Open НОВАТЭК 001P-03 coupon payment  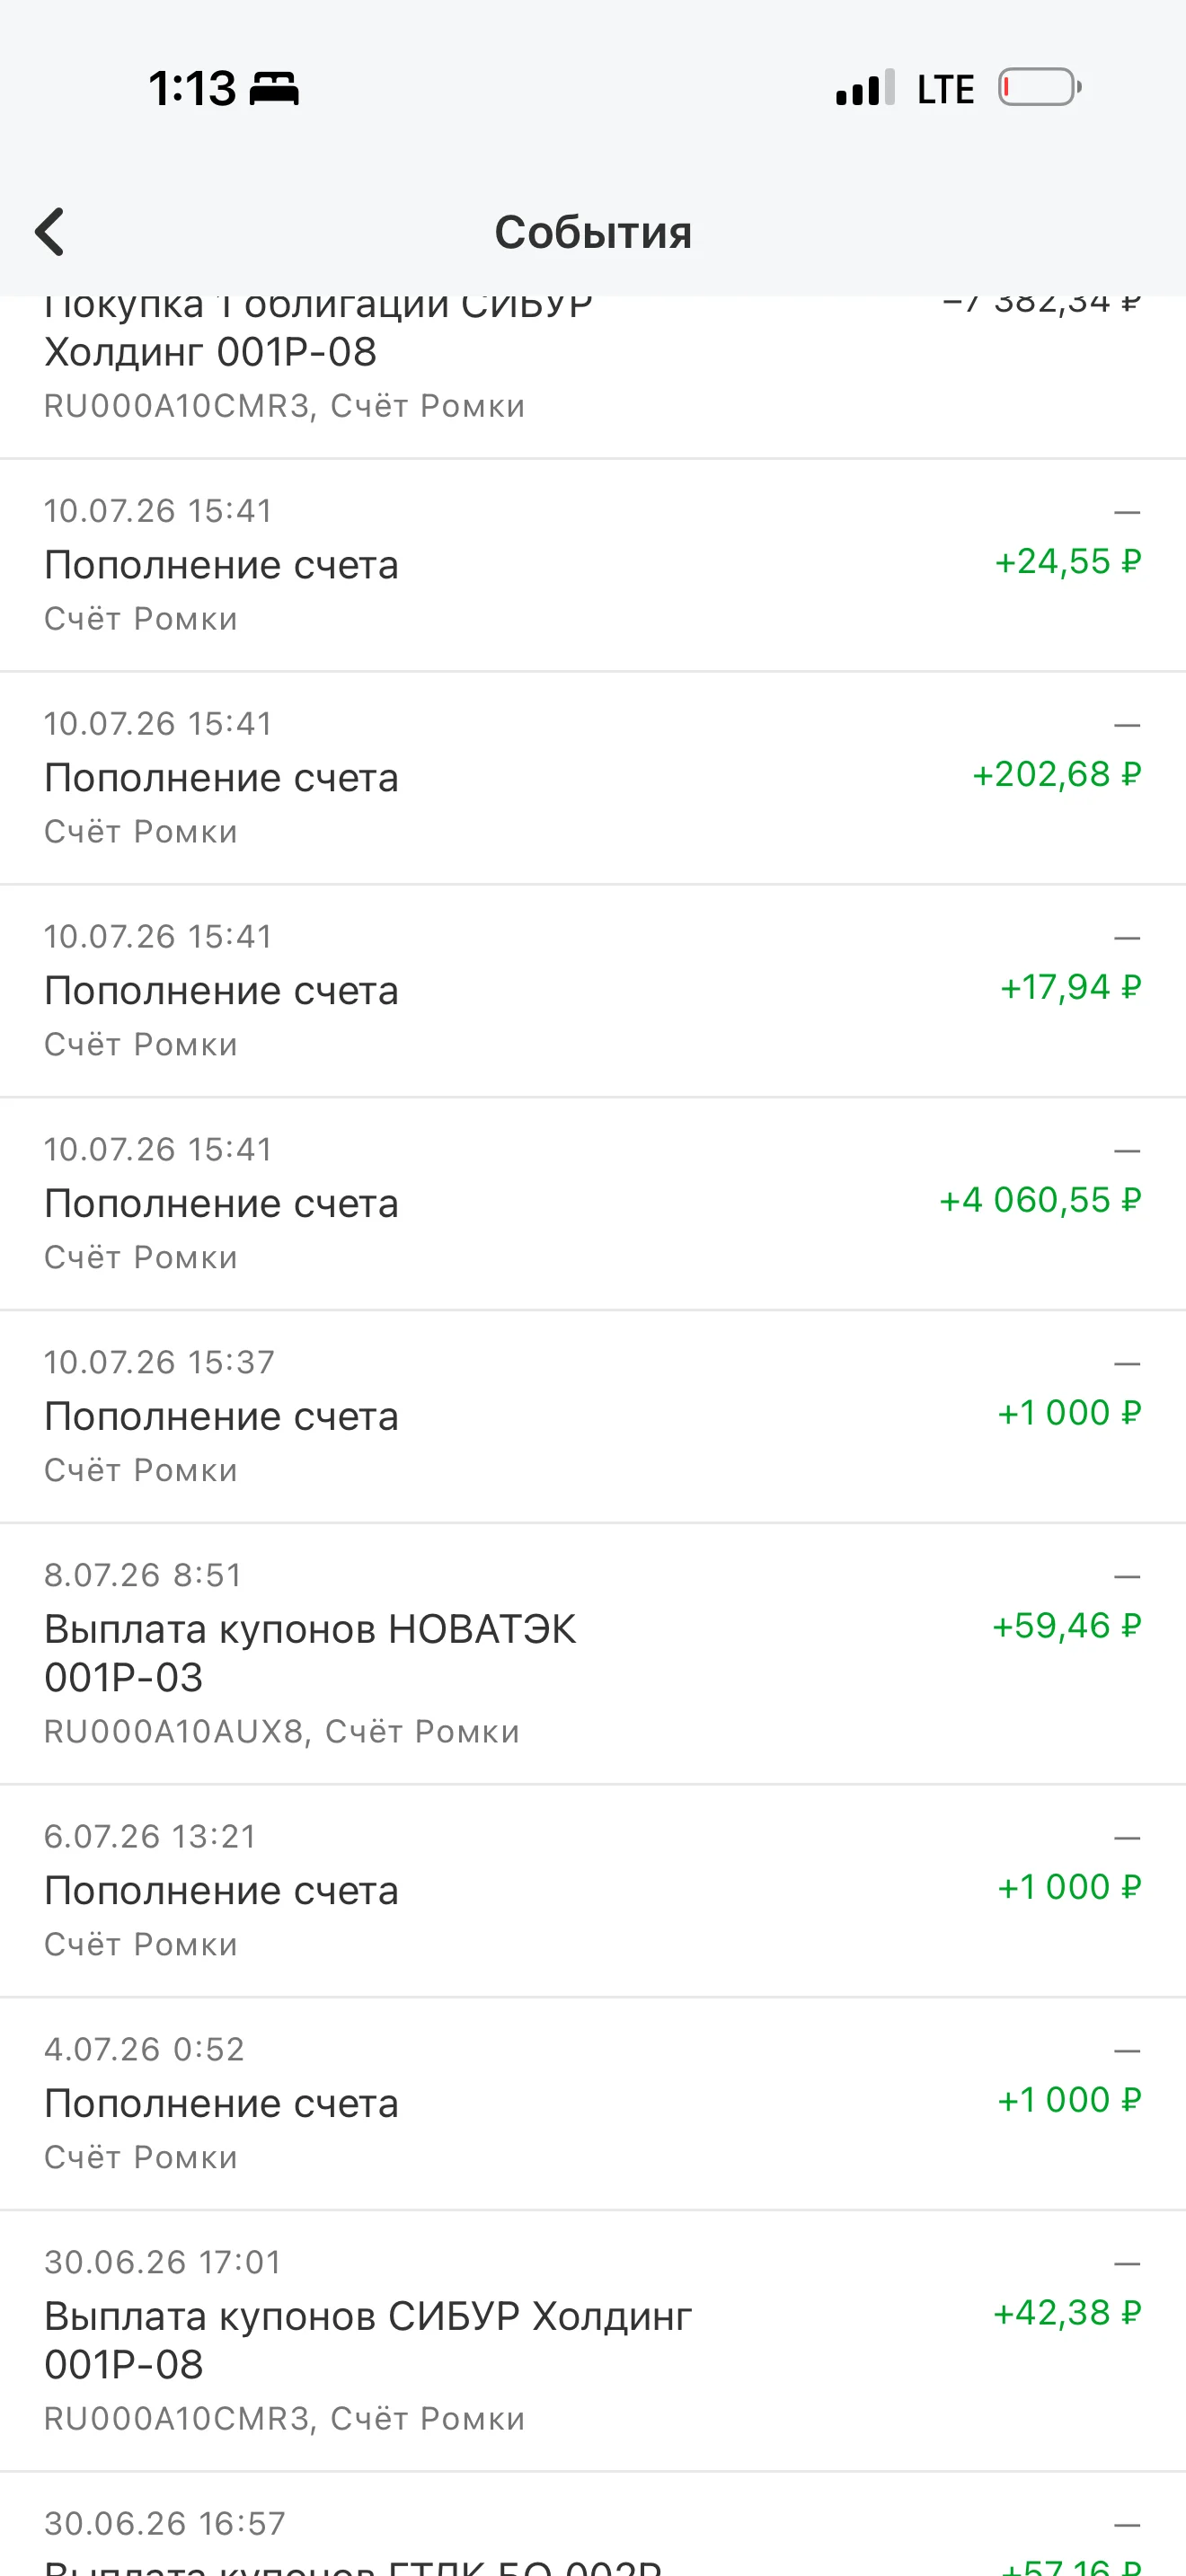(x=593, y=1654)
